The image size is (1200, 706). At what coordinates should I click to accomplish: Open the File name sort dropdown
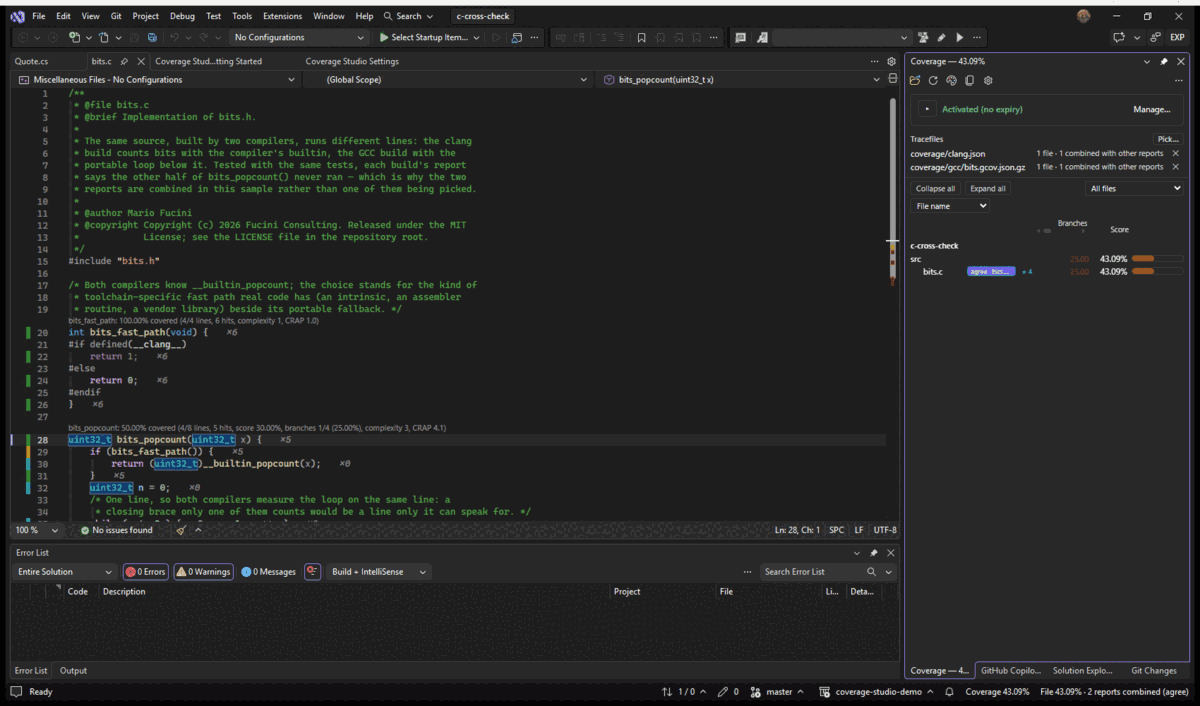click(x=949, y=206)
